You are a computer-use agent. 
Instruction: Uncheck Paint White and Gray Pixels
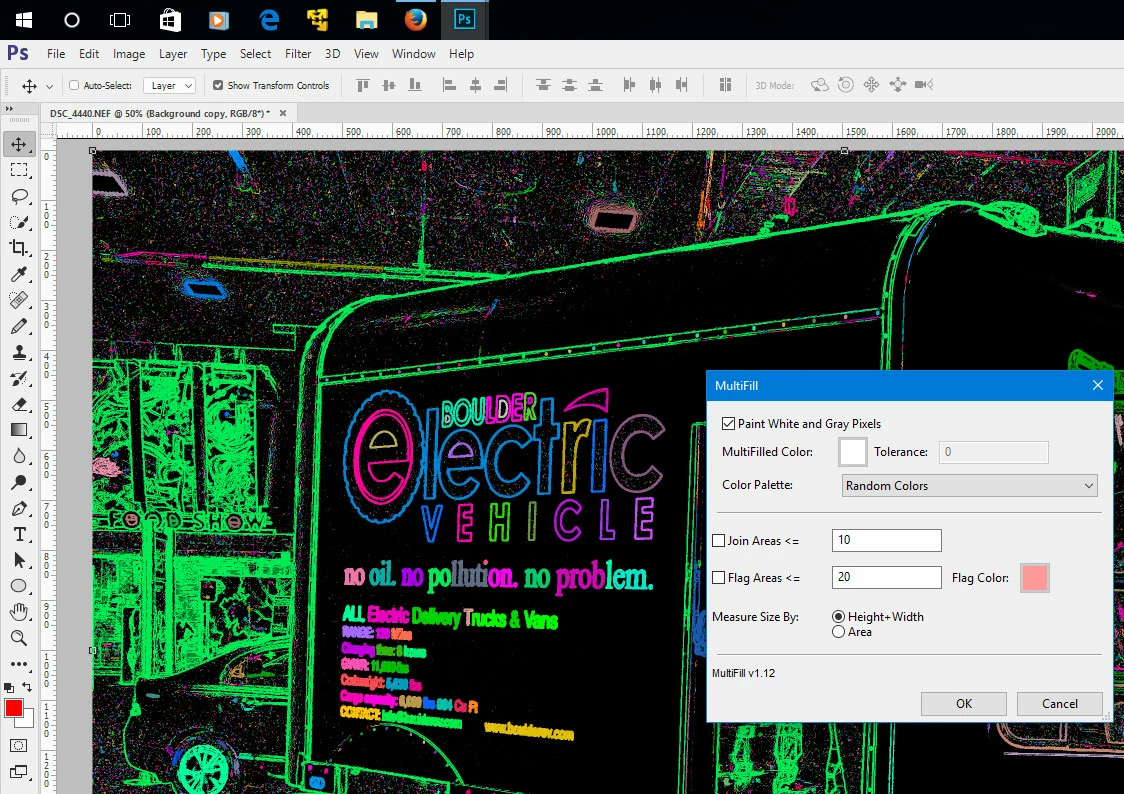728,424
